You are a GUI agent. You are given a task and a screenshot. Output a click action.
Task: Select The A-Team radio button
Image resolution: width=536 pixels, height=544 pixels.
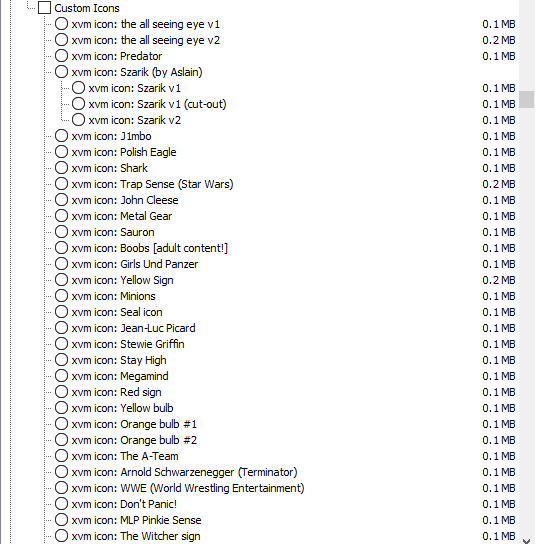[x=61, y=456]
